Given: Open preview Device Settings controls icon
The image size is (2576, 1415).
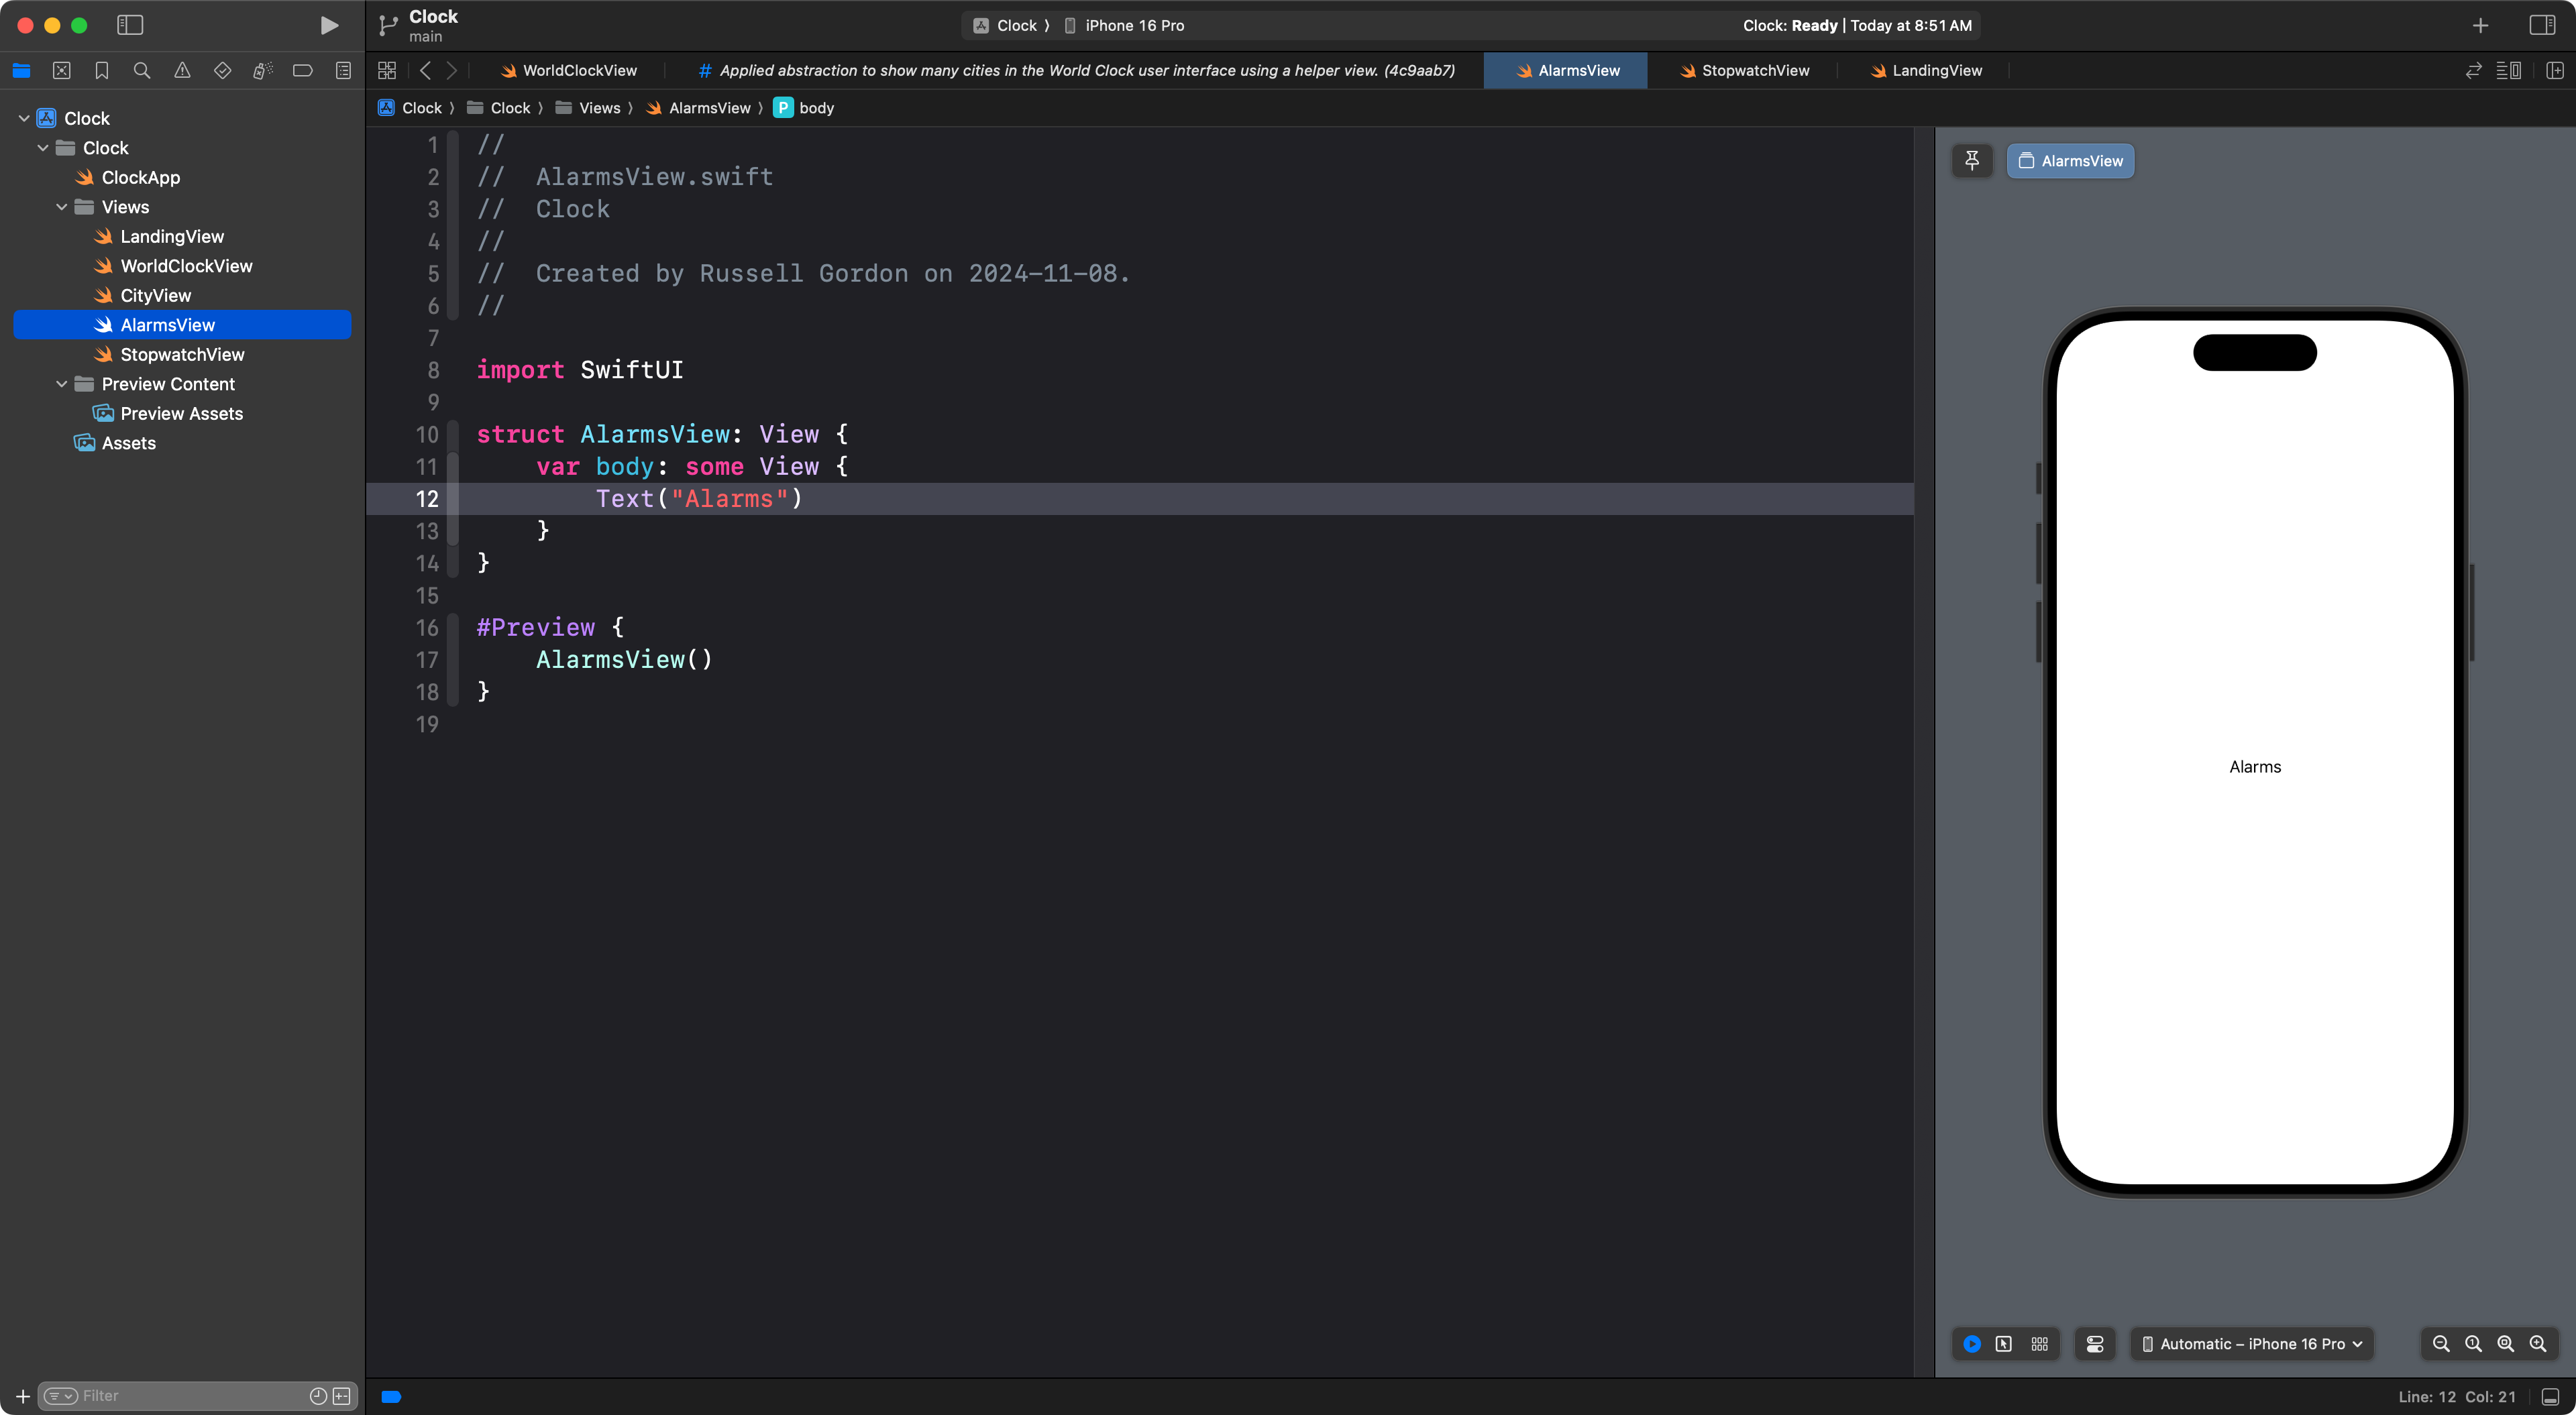Looking at the screenshot, I should coord(2095,1344).
